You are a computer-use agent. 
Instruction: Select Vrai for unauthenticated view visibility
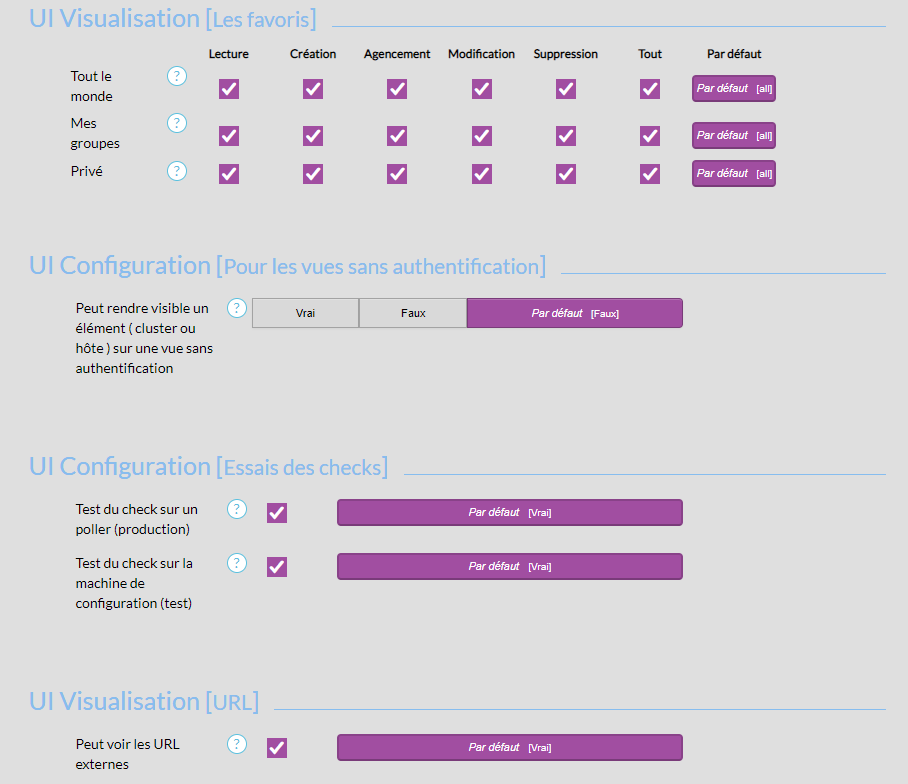coord(305,313)
